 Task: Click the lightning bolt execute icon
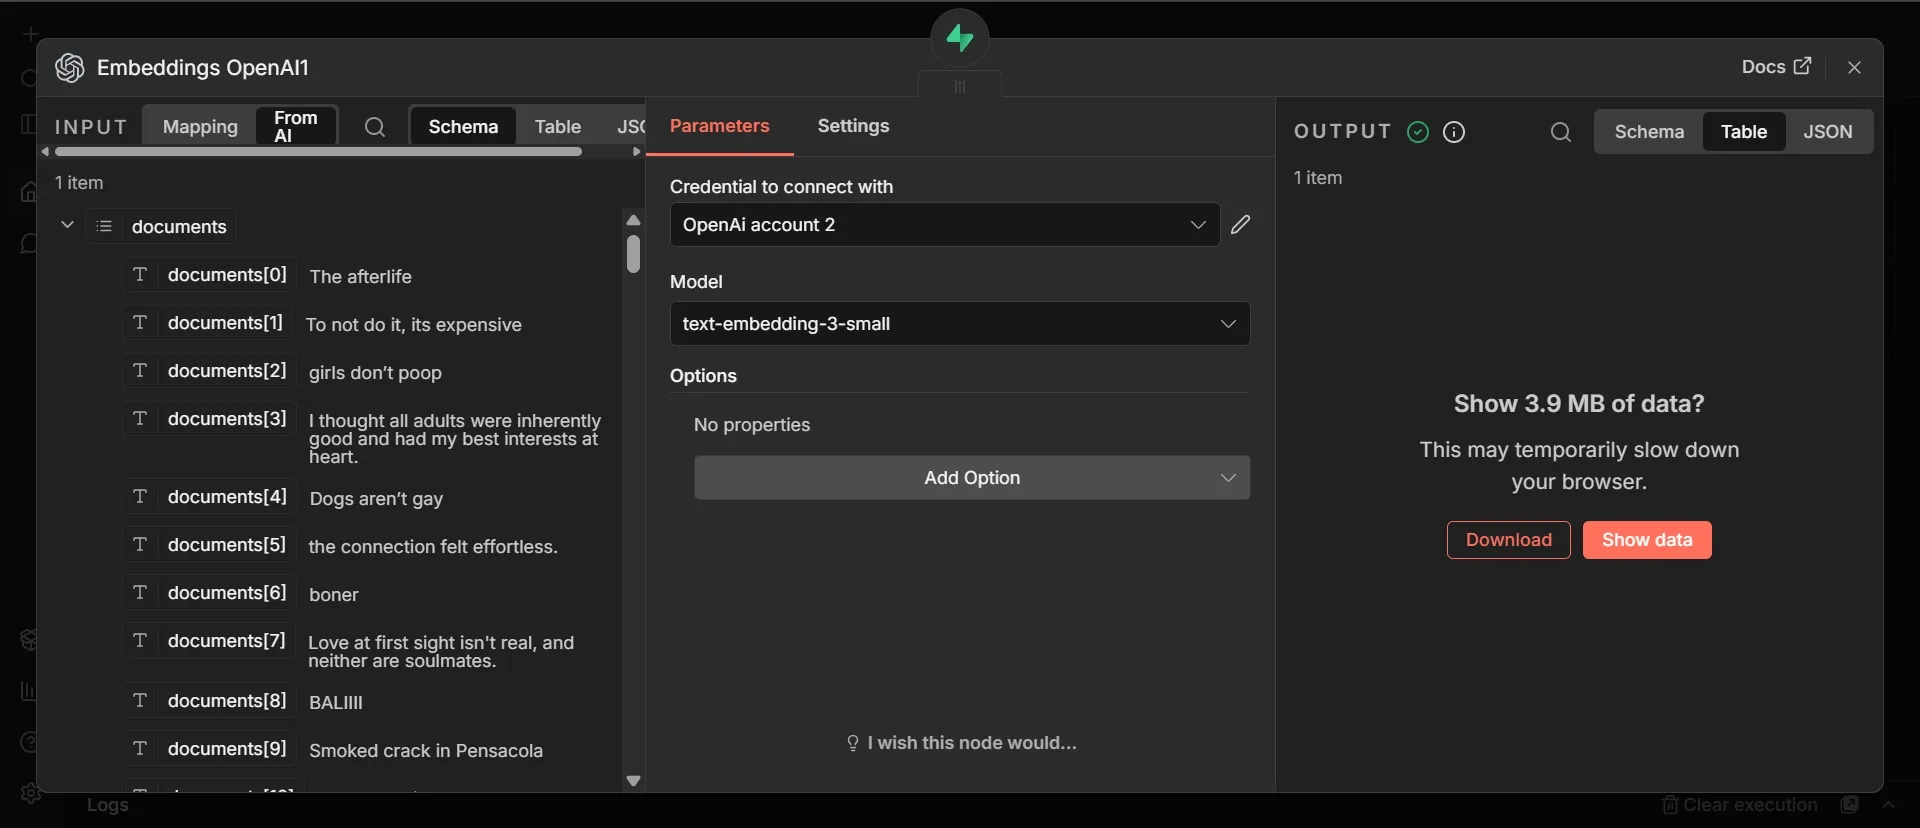[x=960, y=38]
